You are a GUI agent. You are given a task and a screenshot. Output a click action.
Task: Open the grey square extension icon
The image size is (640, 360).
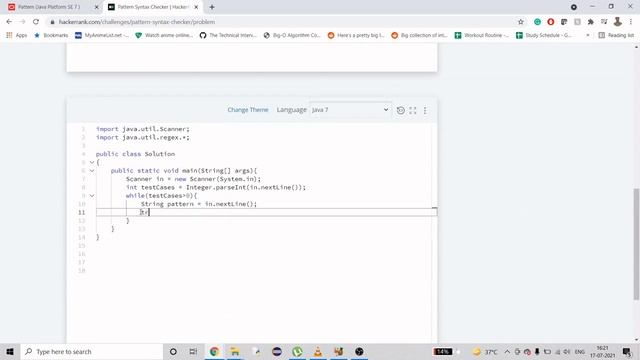[577, 22]
